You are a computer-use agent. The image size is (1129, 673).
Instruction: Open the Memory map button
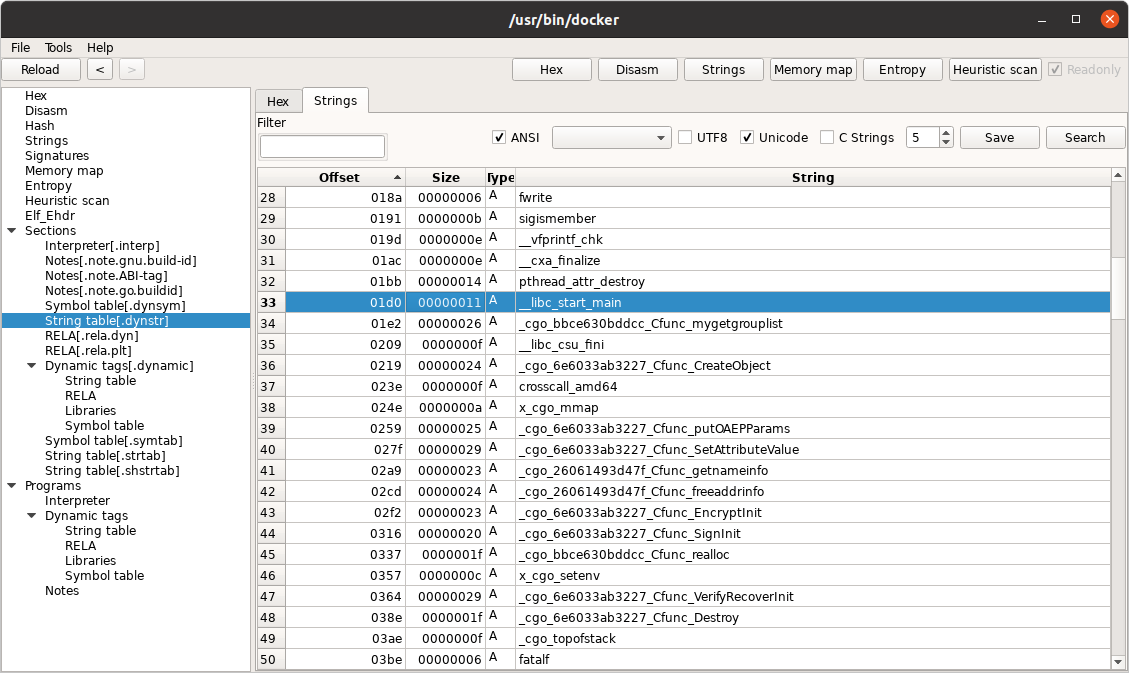coord(813,70)
